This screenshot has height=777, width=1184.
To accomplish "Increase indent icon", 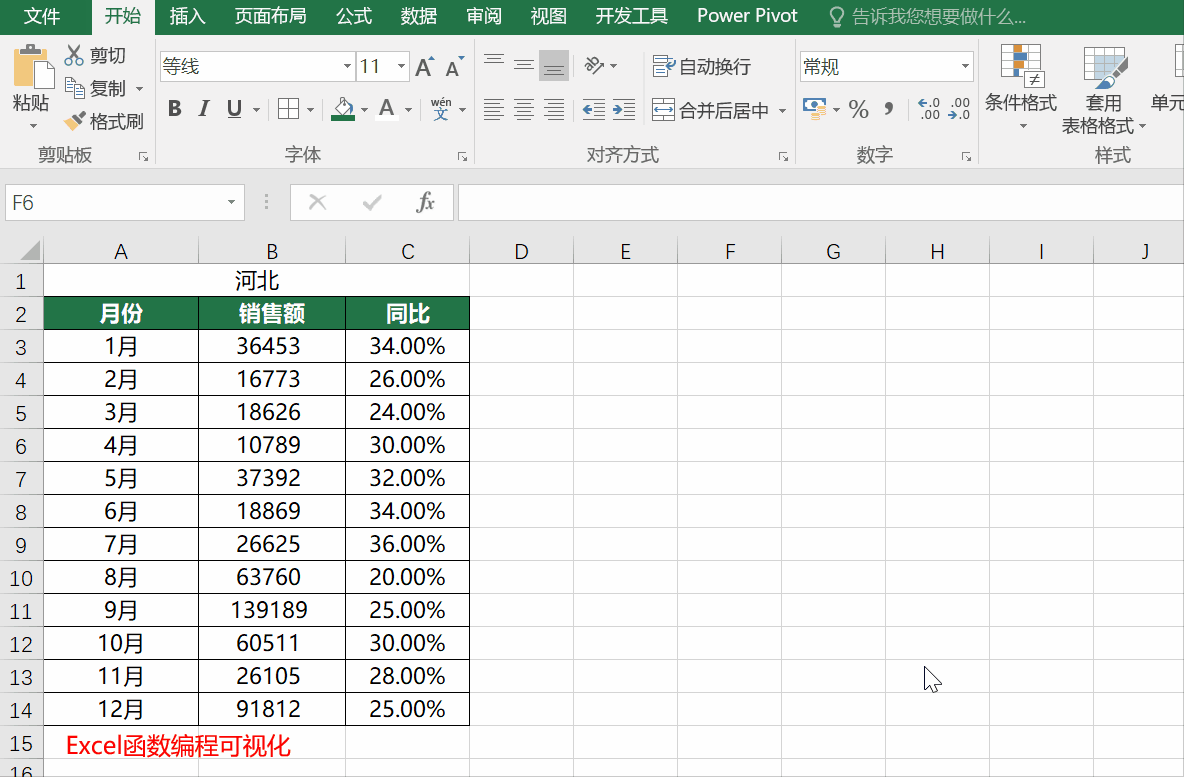I will tap(624, 109).
